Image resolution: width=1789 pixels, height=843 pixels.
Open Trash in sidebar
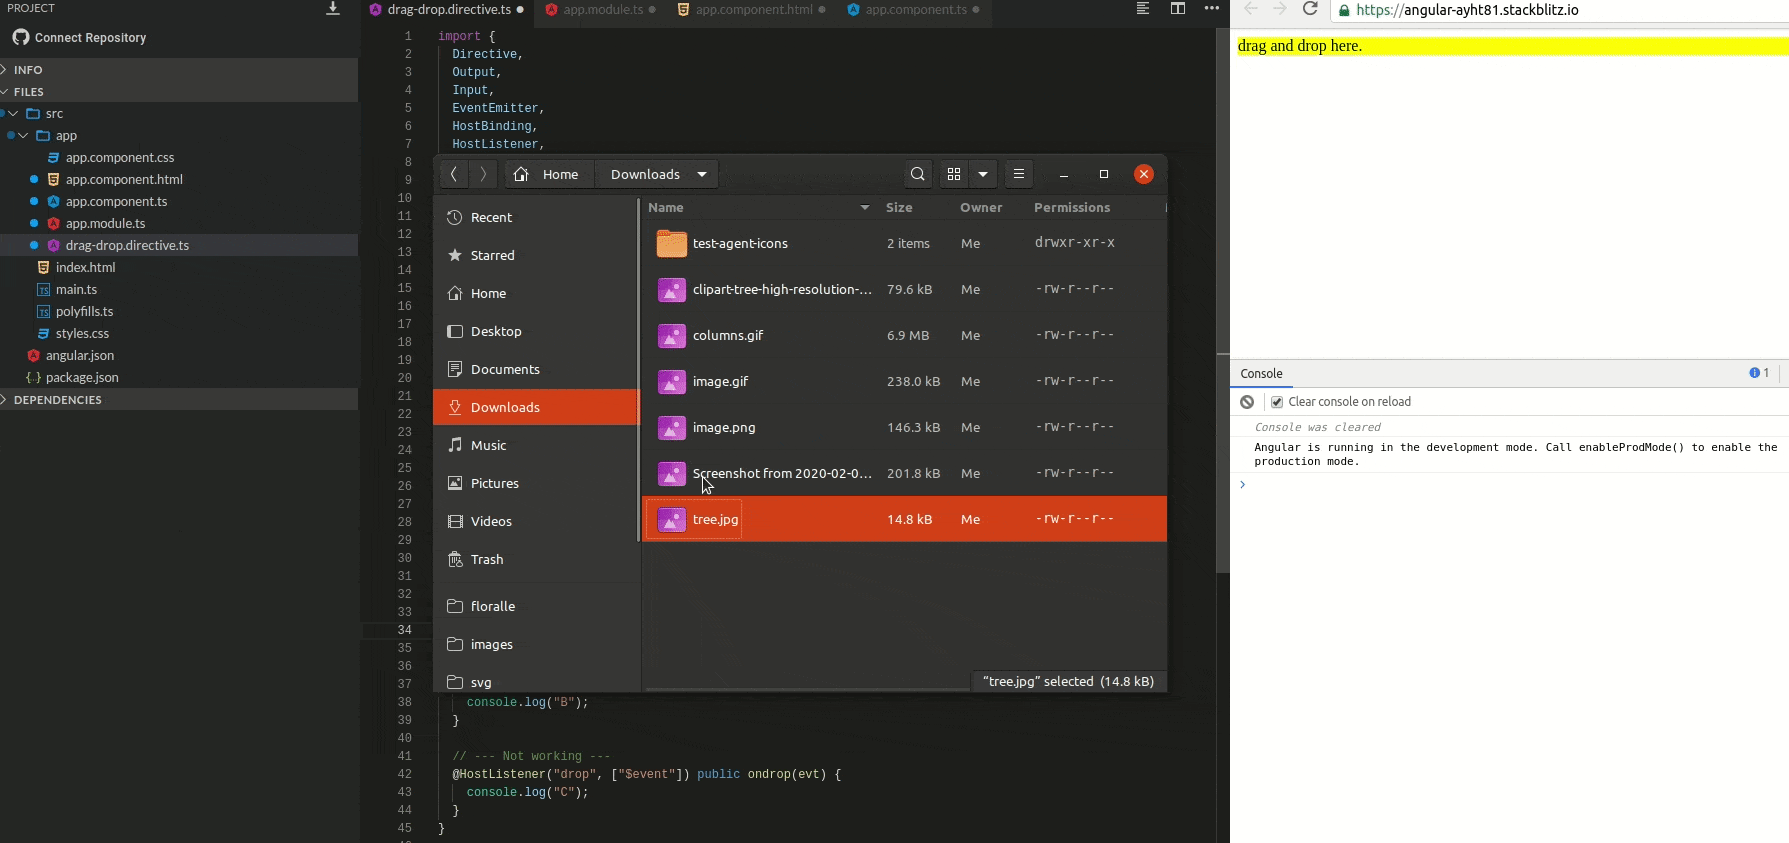point(536,560)
